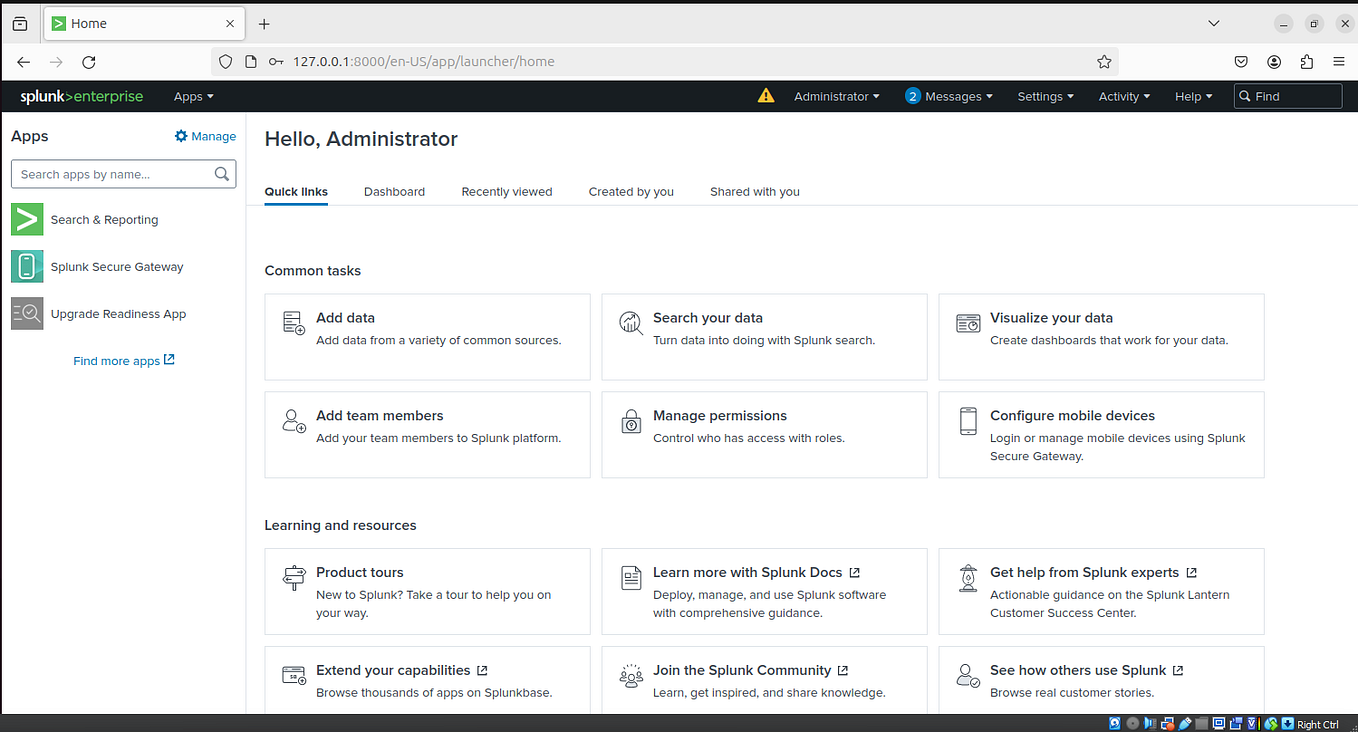Viewport: 1358px width, 732px height.
Task: Select the Shared with you tab
Action: point(754,191)
